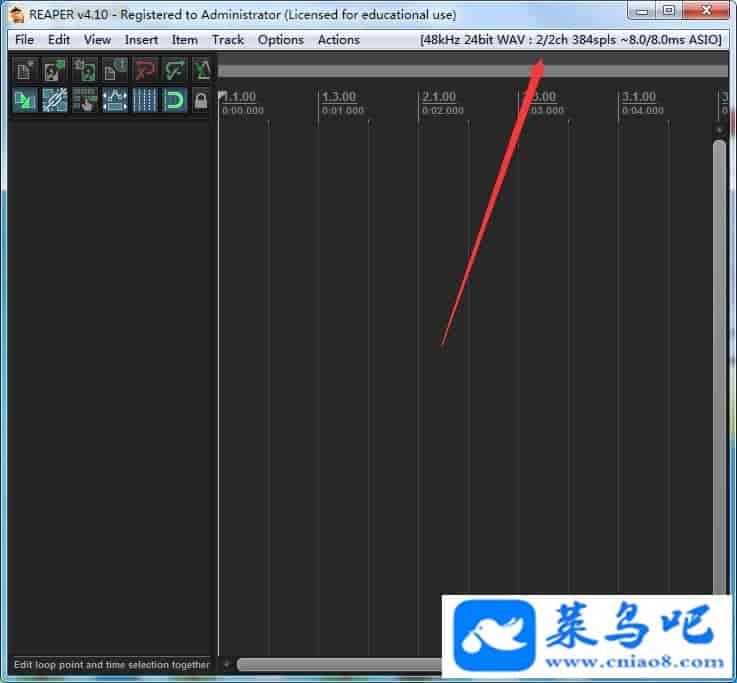737x683 pixels.
Task: Open Project settings from the toolbar
Action: click(115, 71)
